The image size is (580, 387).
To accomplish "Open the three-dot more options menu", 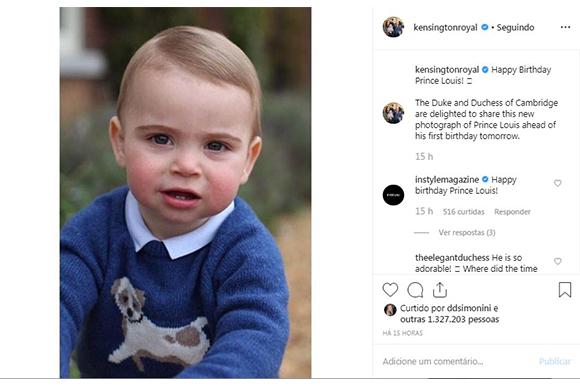I will coord(565,27).
